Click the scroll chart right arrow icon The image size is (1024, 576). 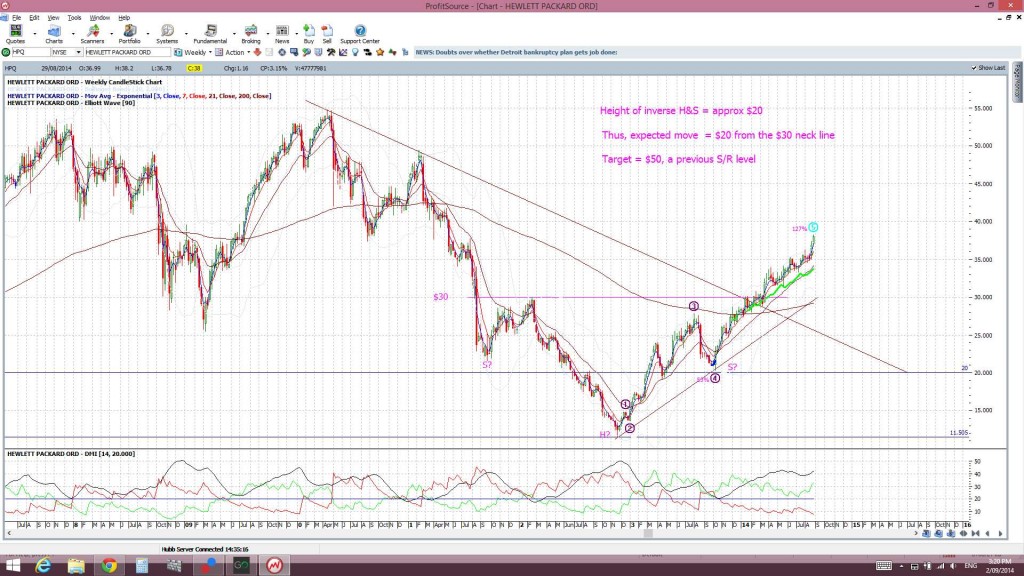point(1000,534)
